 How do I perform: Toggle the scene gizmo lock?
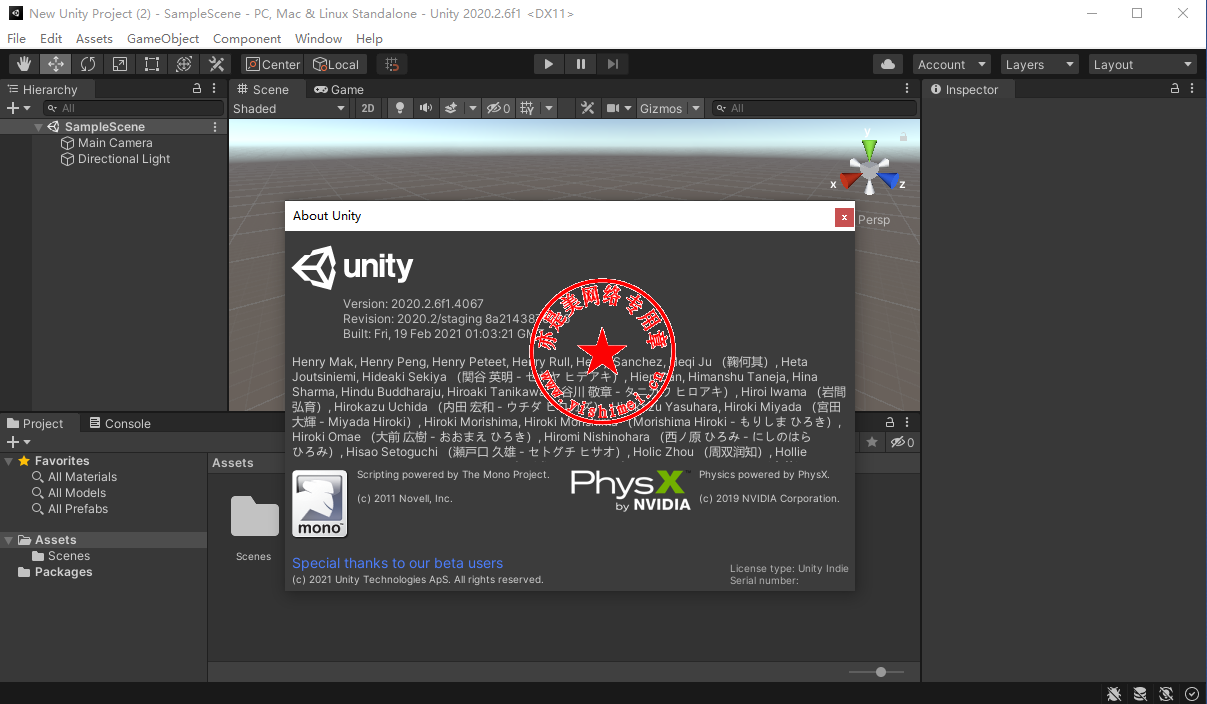pos(903,136)
